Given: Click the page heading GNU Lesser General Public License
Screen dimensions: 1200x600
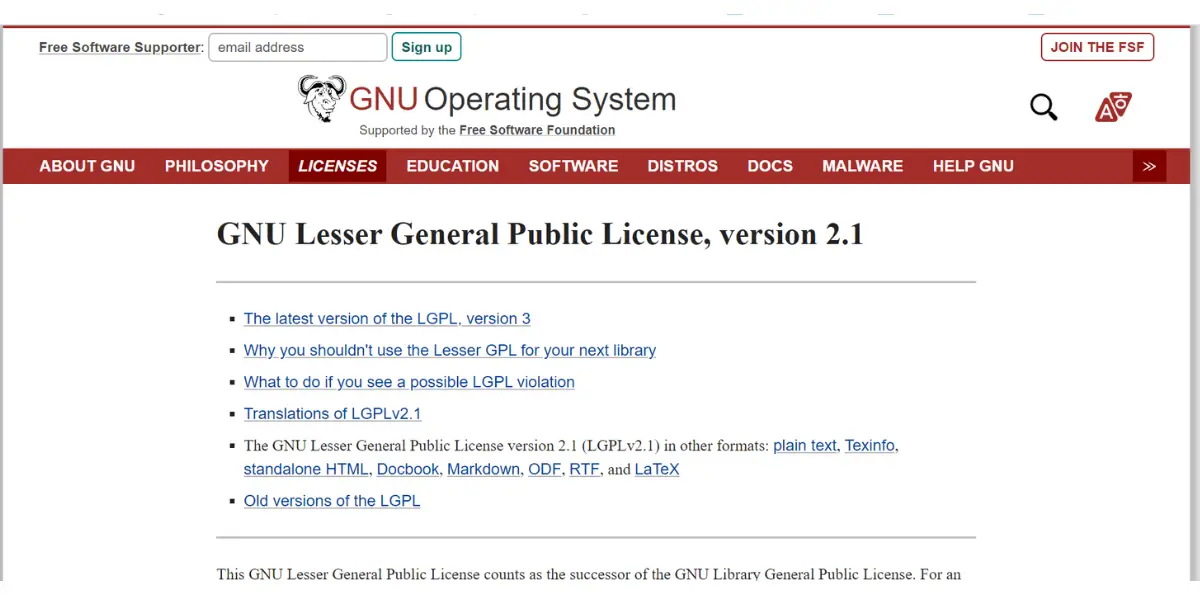Looking at the screenshot, I should pos(540,234).
